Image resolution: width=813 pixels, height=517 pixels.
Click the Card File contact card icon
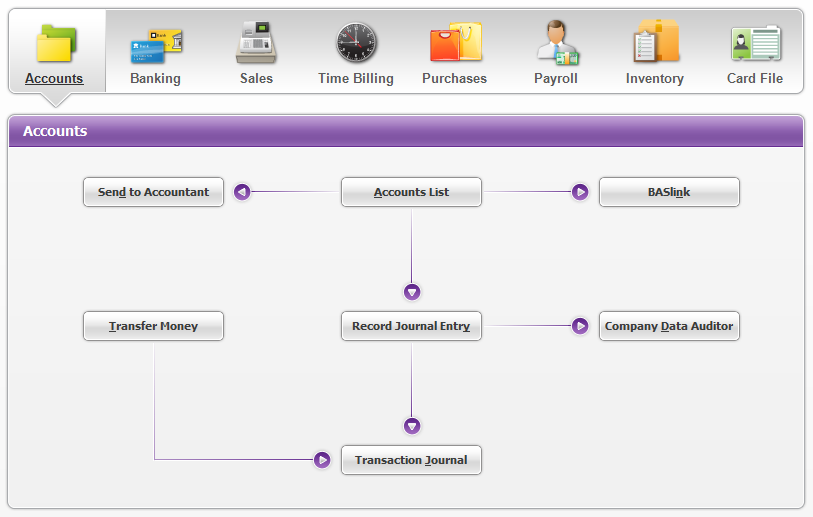755,44
